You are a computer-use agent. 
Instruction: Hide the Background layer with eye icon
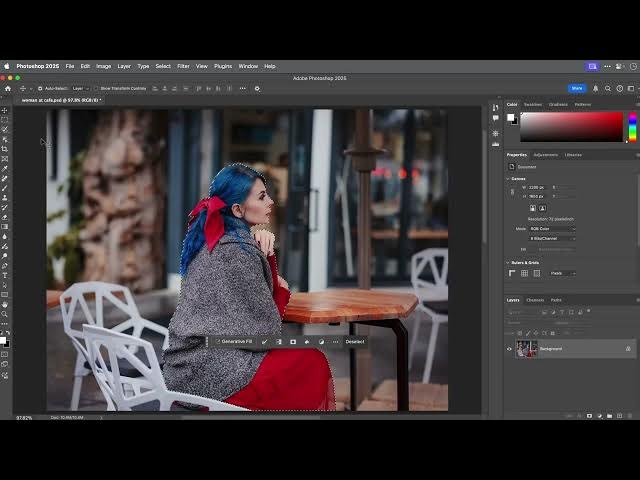(x=509, y=349)
